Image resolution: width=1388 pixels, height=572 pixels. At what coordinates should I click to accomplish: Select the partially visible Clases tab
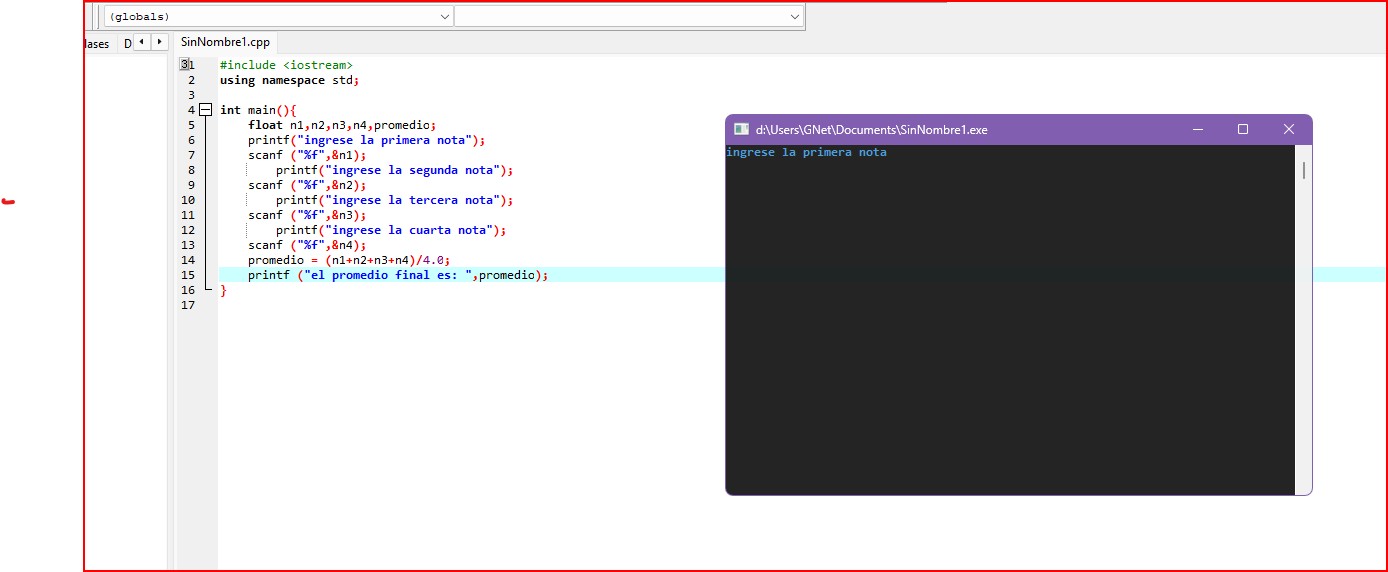(x=97, y=44)
